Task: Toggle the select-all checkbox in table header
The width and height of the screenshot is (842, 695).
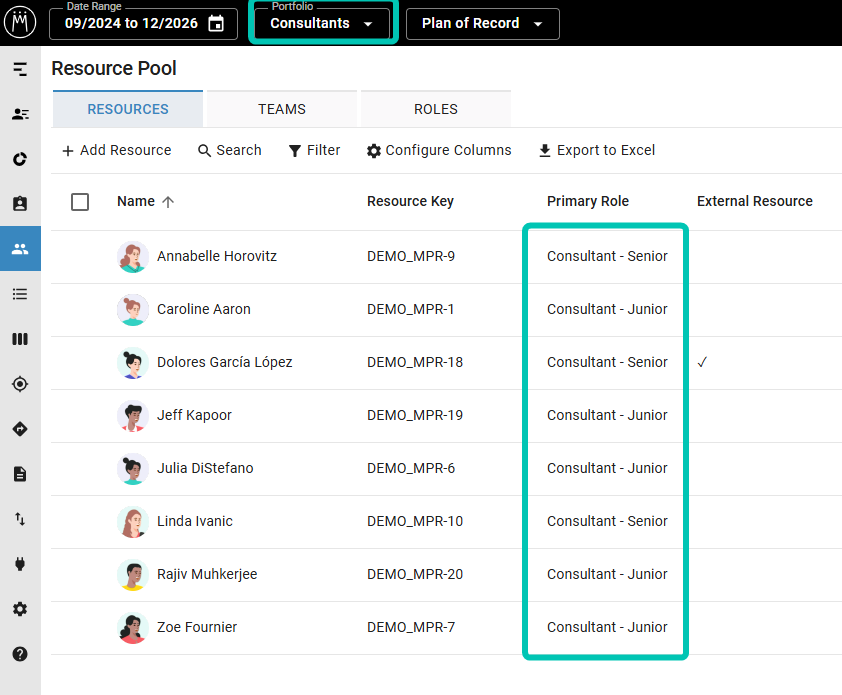Action: click(x=80, y=202)
